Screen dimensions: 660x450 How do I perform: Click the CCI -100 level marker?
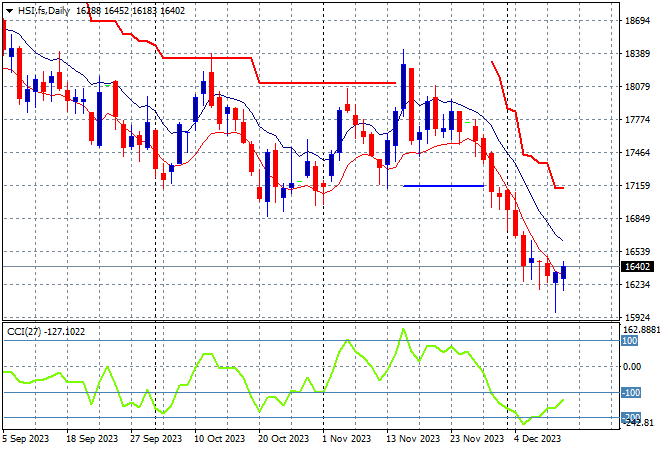pyautogui.click(x=630, y=393)
